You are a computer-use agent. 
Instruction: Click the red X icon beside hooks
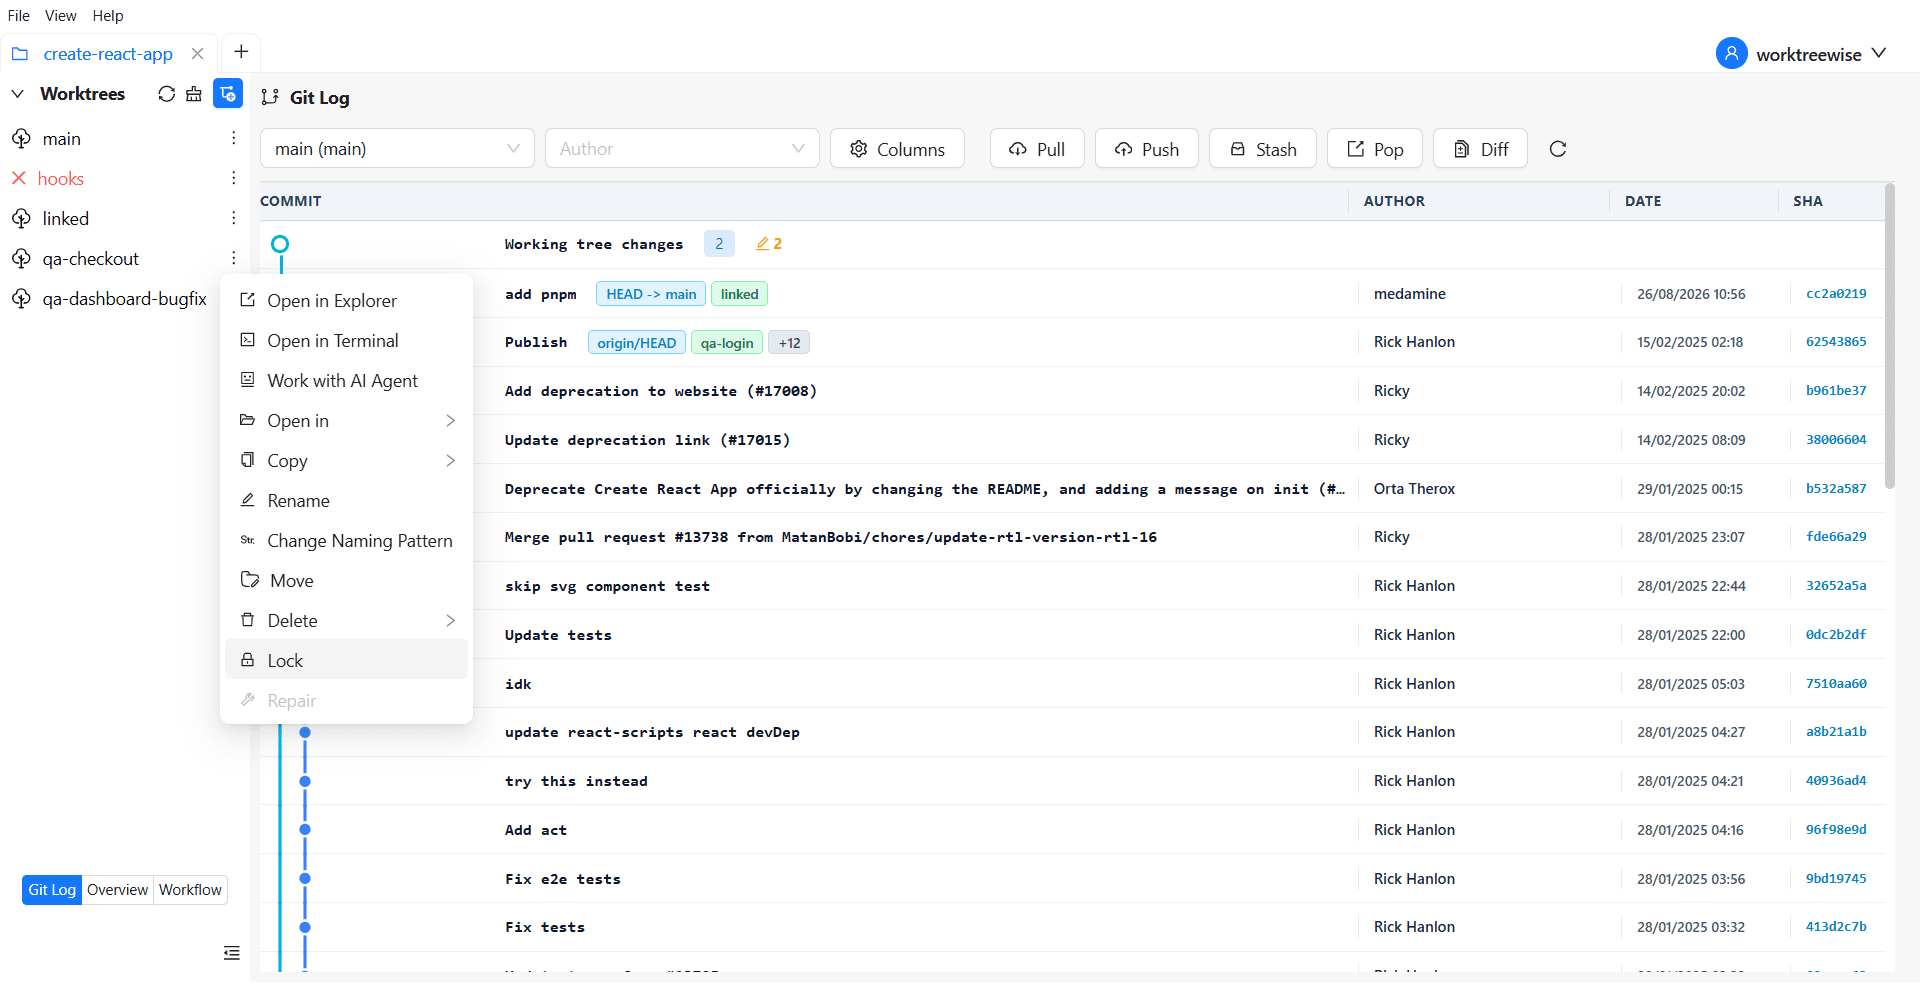point(19,178)
